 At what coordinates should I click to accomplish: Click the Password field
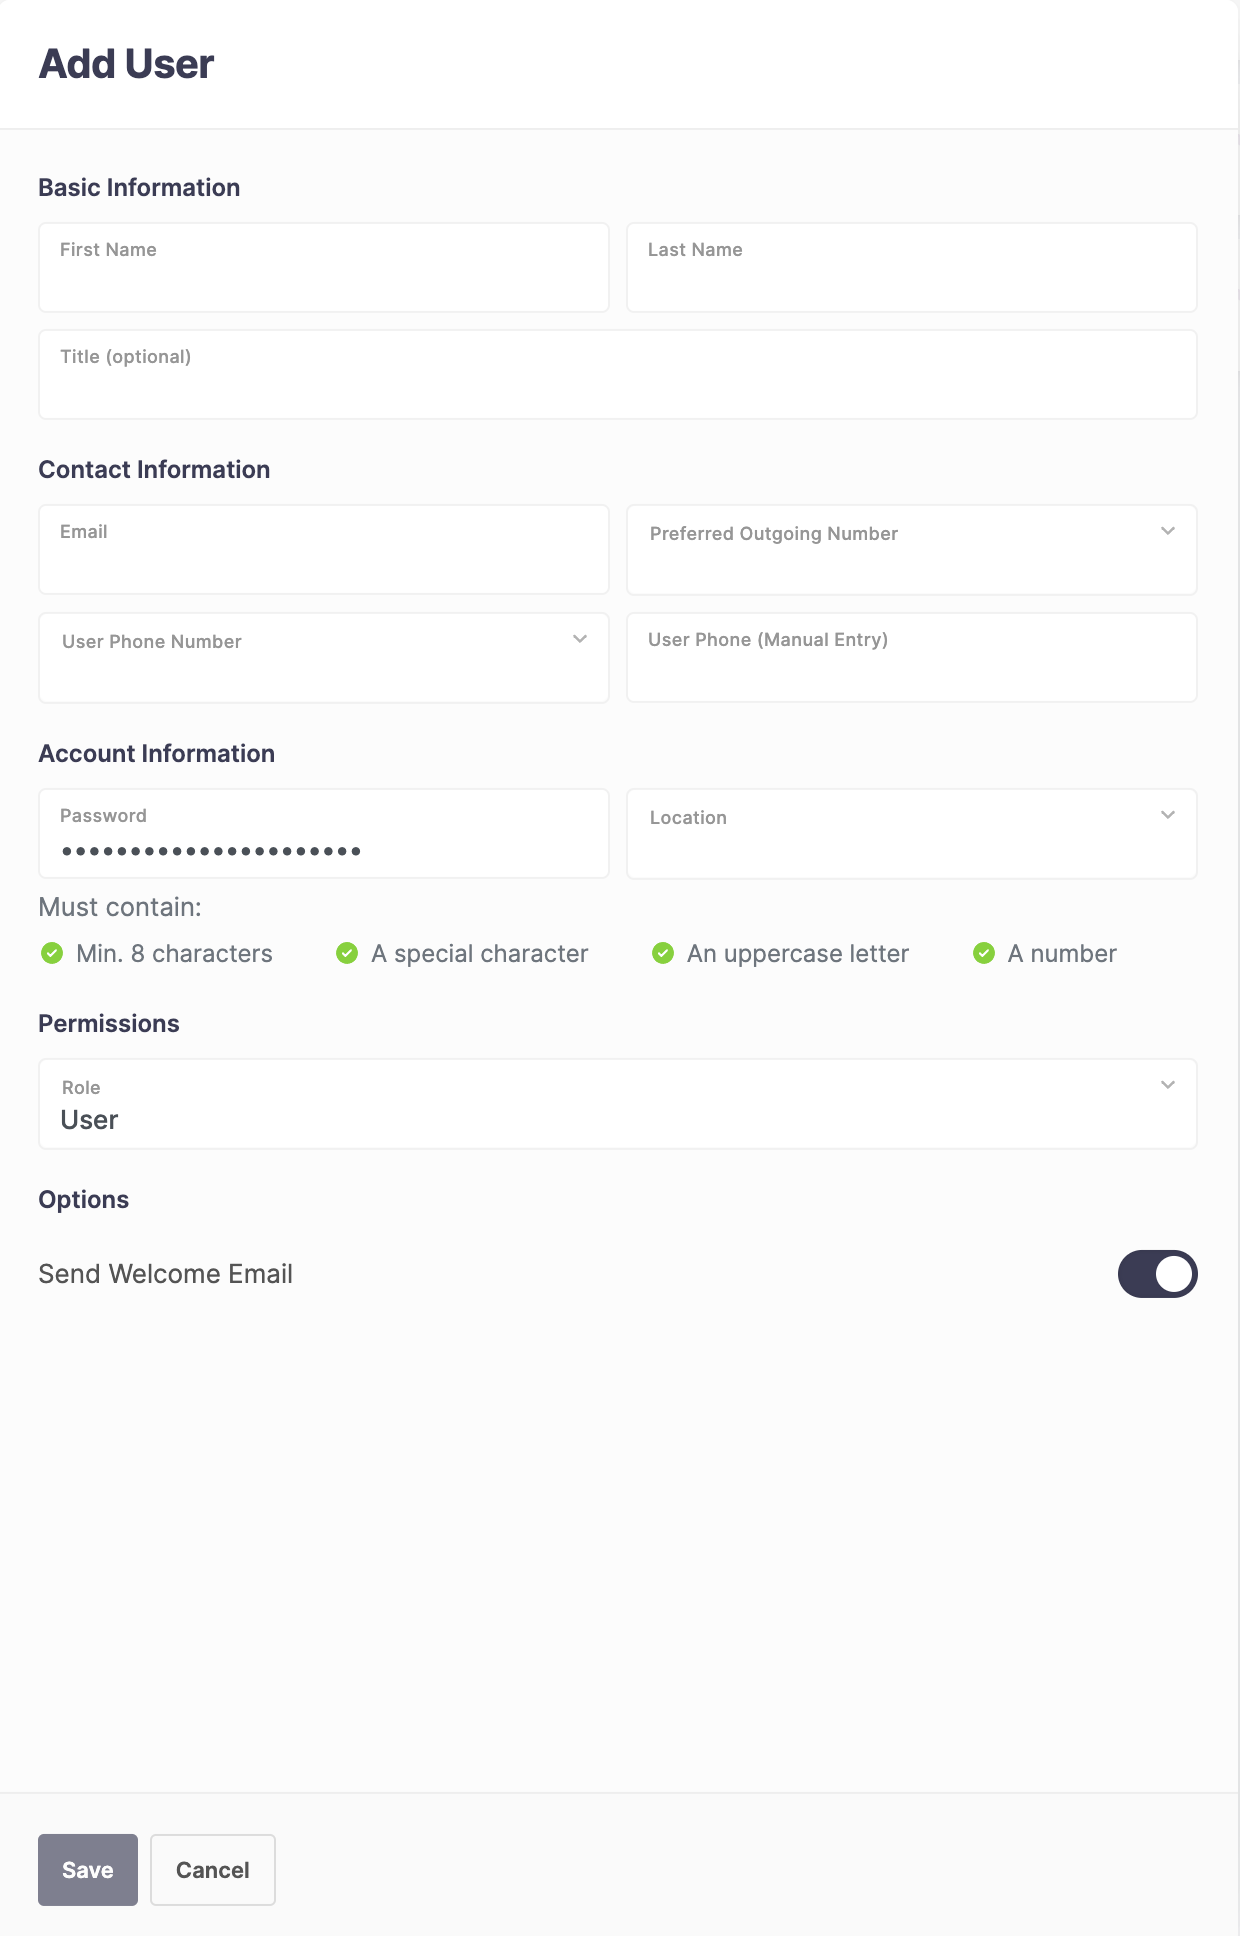[x=324, y=834]
